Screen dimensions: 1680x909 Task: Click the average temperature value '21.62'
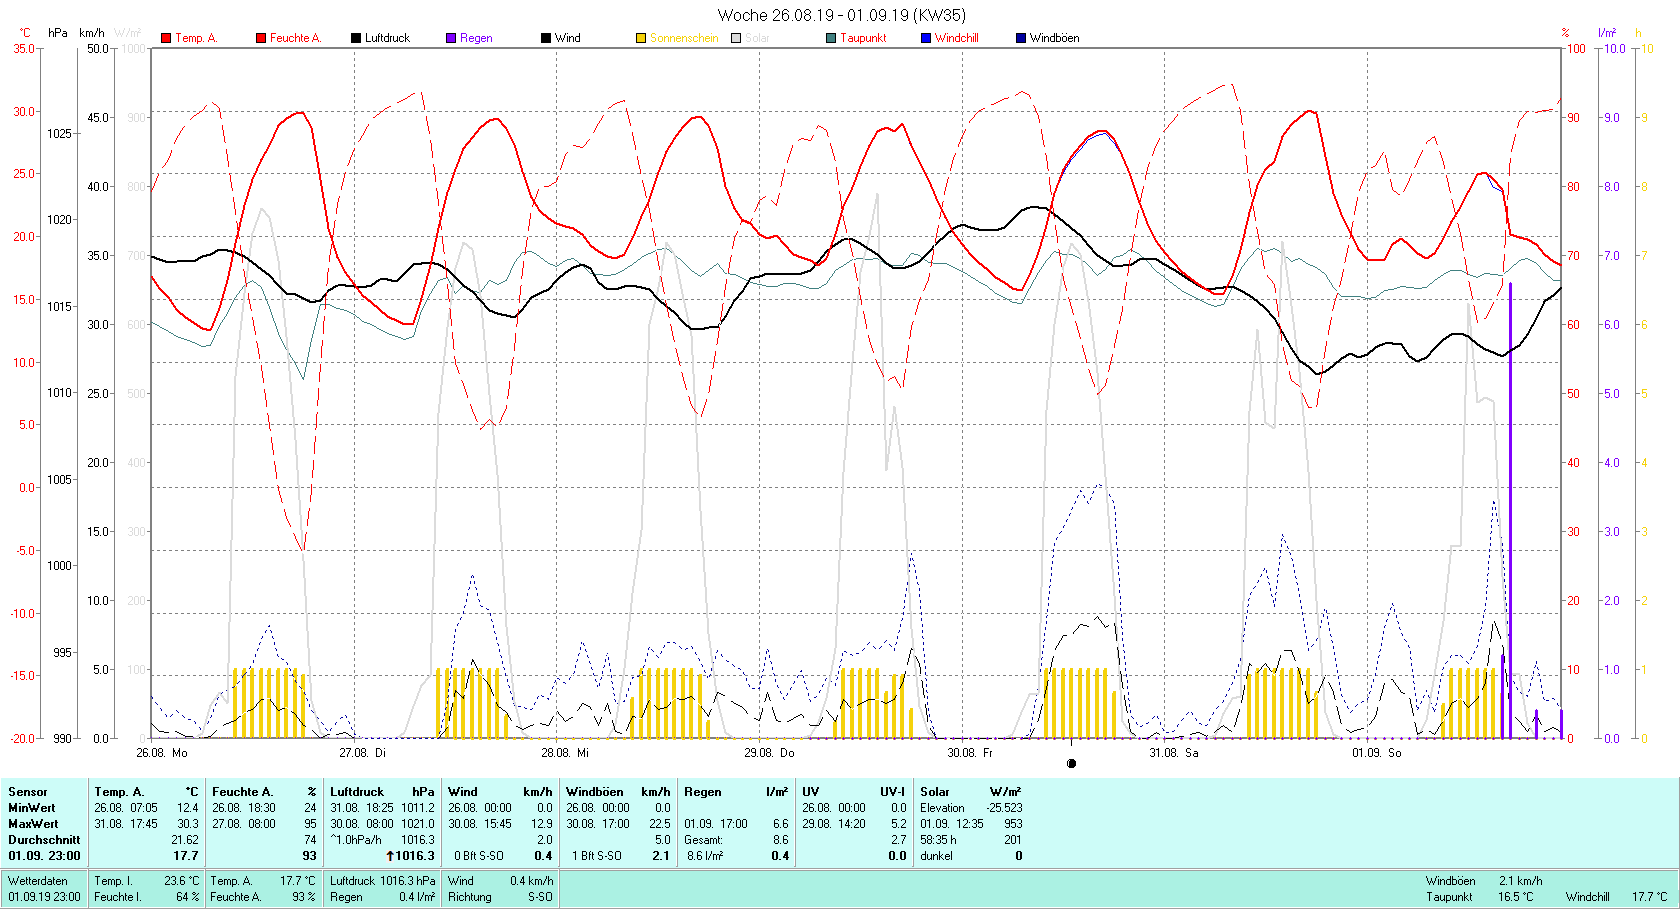[185, 840]
